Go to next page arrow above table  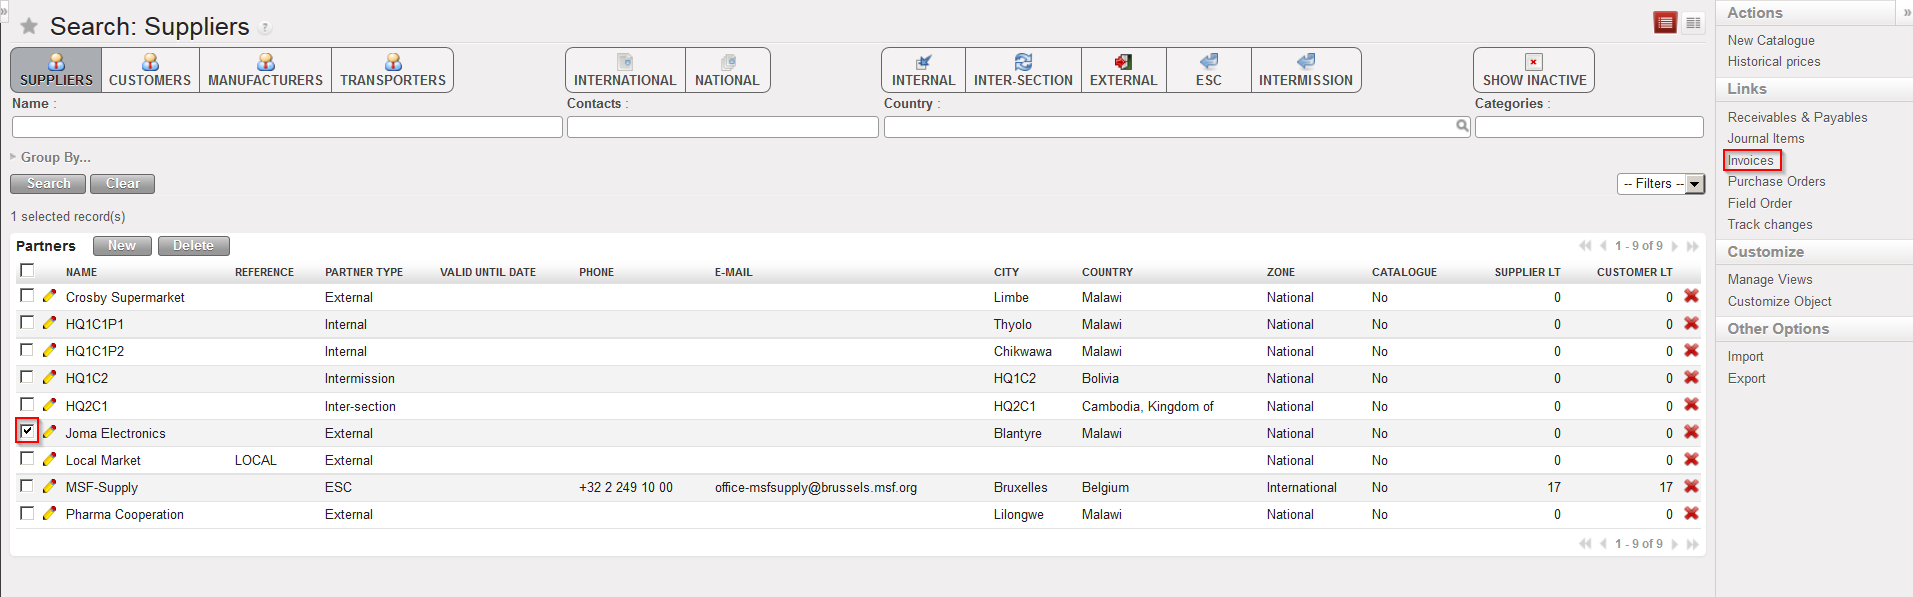click(1675, 246)
